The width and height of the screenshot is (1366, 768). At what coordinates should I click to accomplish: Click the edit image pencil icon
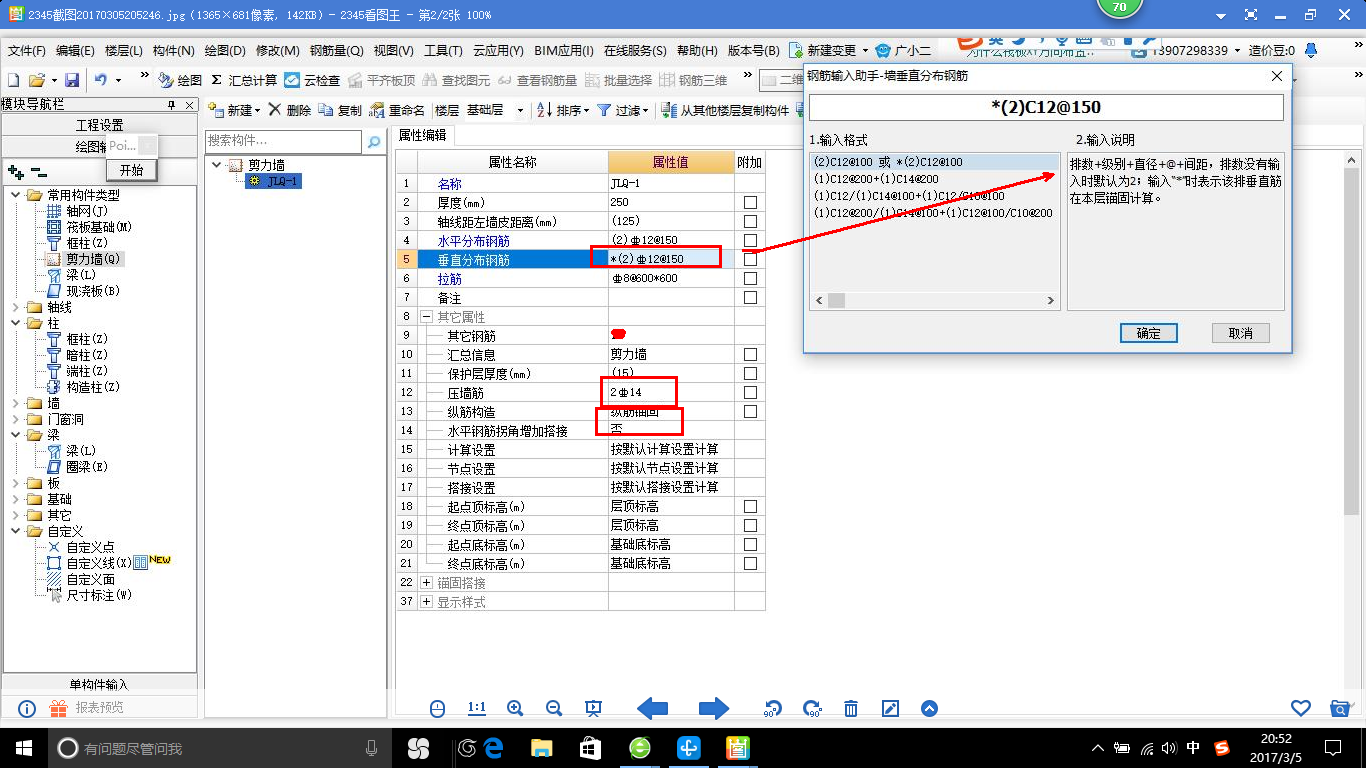[x=890, y=708]
